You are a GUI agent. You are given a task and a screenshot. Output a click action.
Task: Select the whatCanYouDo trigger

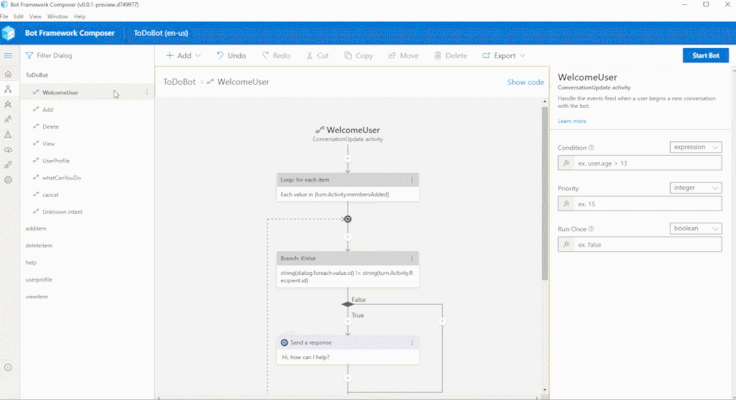click(x=61, y=178)
